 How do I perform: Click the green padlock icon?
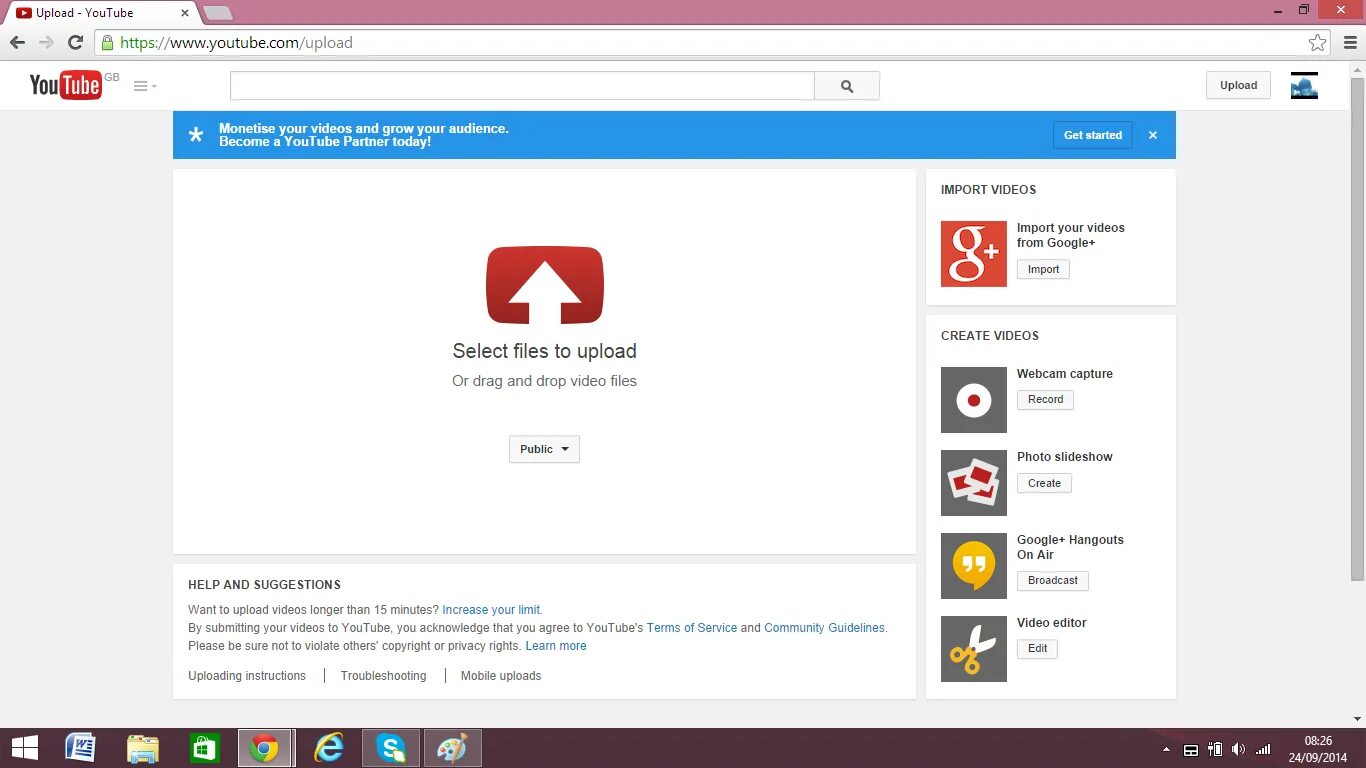(x=107, y=43)
